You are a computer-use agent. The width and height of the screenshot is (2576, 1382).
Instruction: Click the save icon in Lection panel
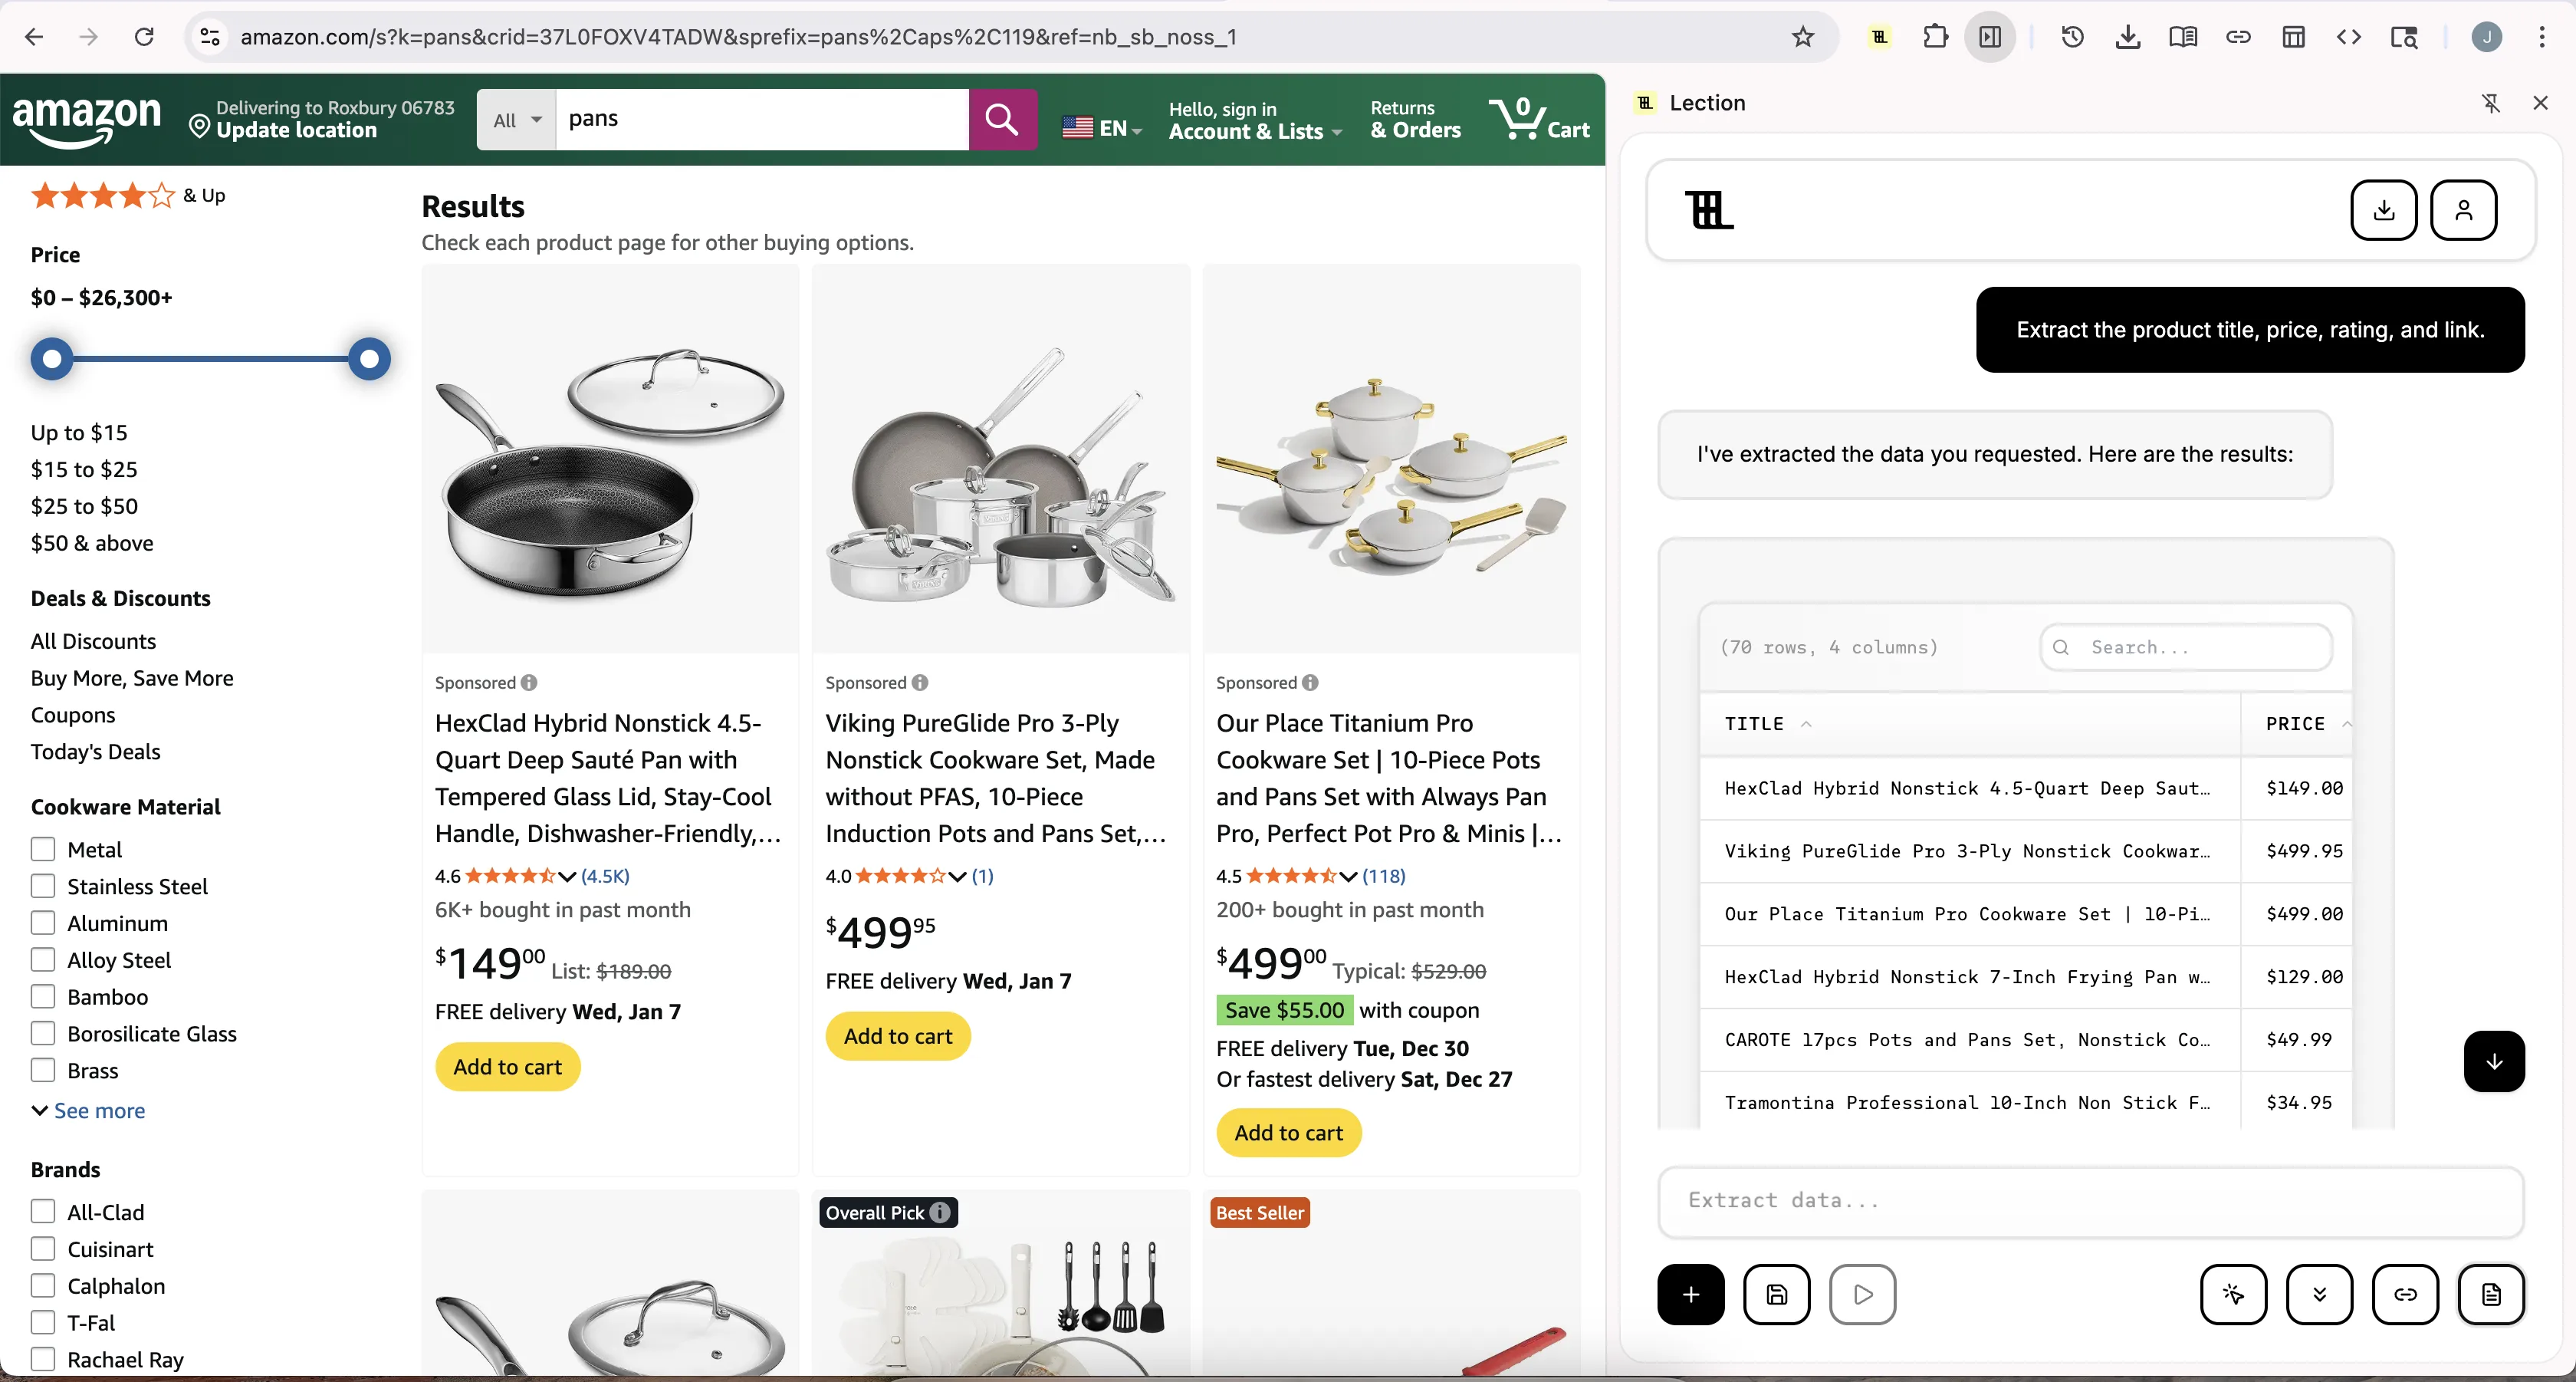pyautogui.click(x=1777, y=1295)
